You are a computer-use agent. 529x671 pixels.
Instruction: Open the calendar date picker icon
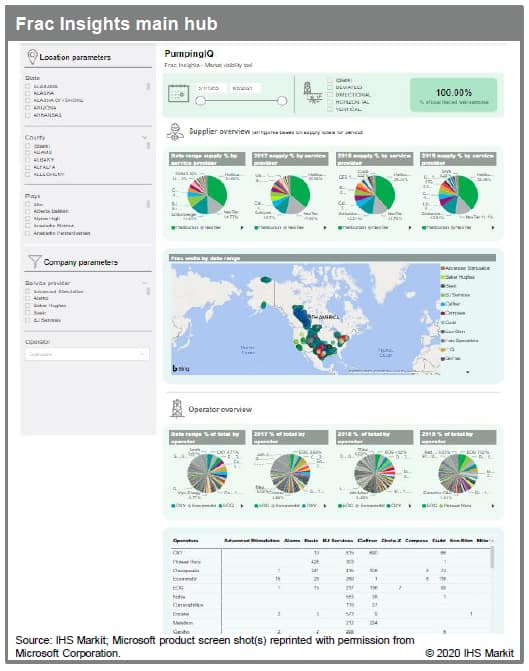coord(178,93)
